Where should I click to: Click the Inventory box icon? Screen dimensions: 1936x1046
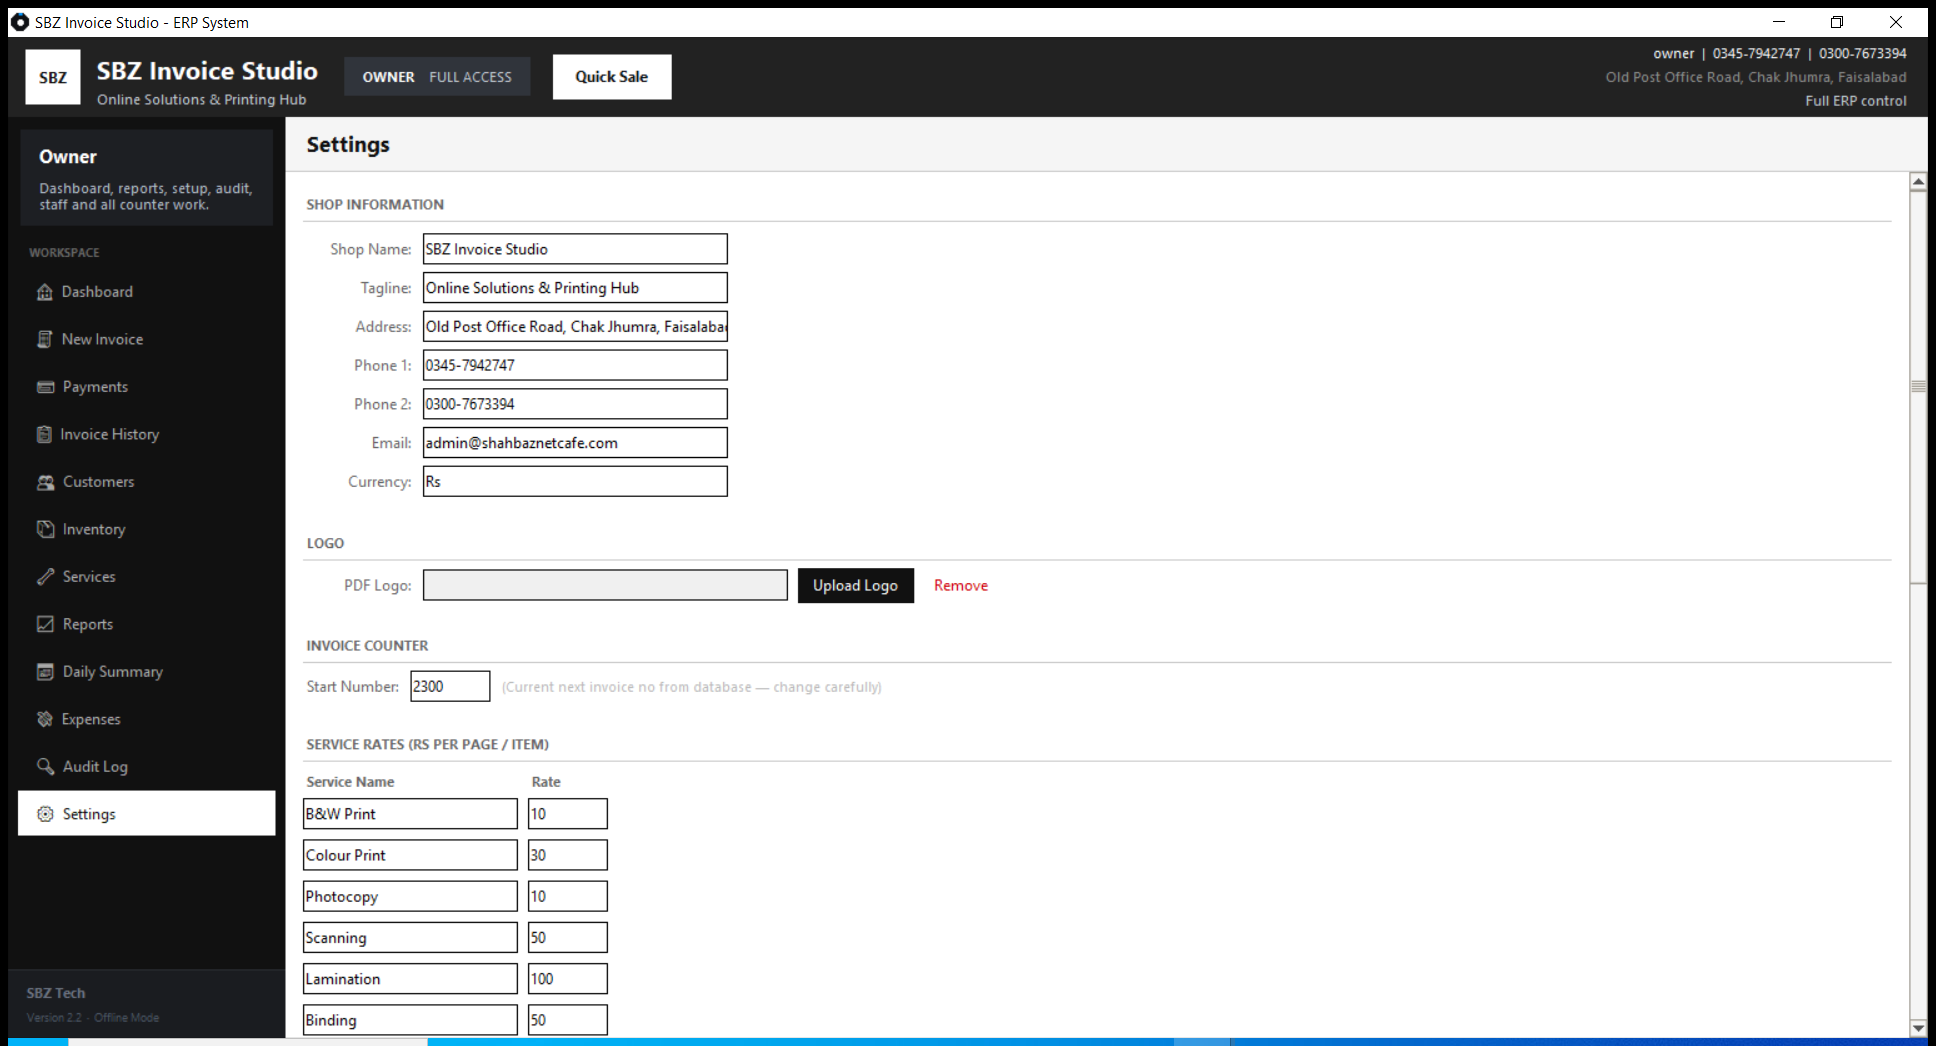[x=45, y=529]
